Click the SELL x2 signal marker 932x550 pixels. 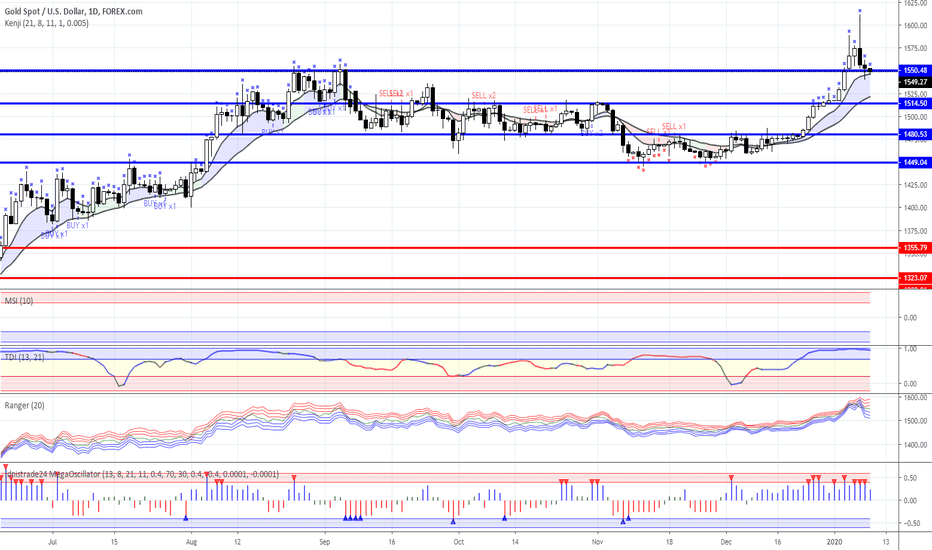point(484,95)
